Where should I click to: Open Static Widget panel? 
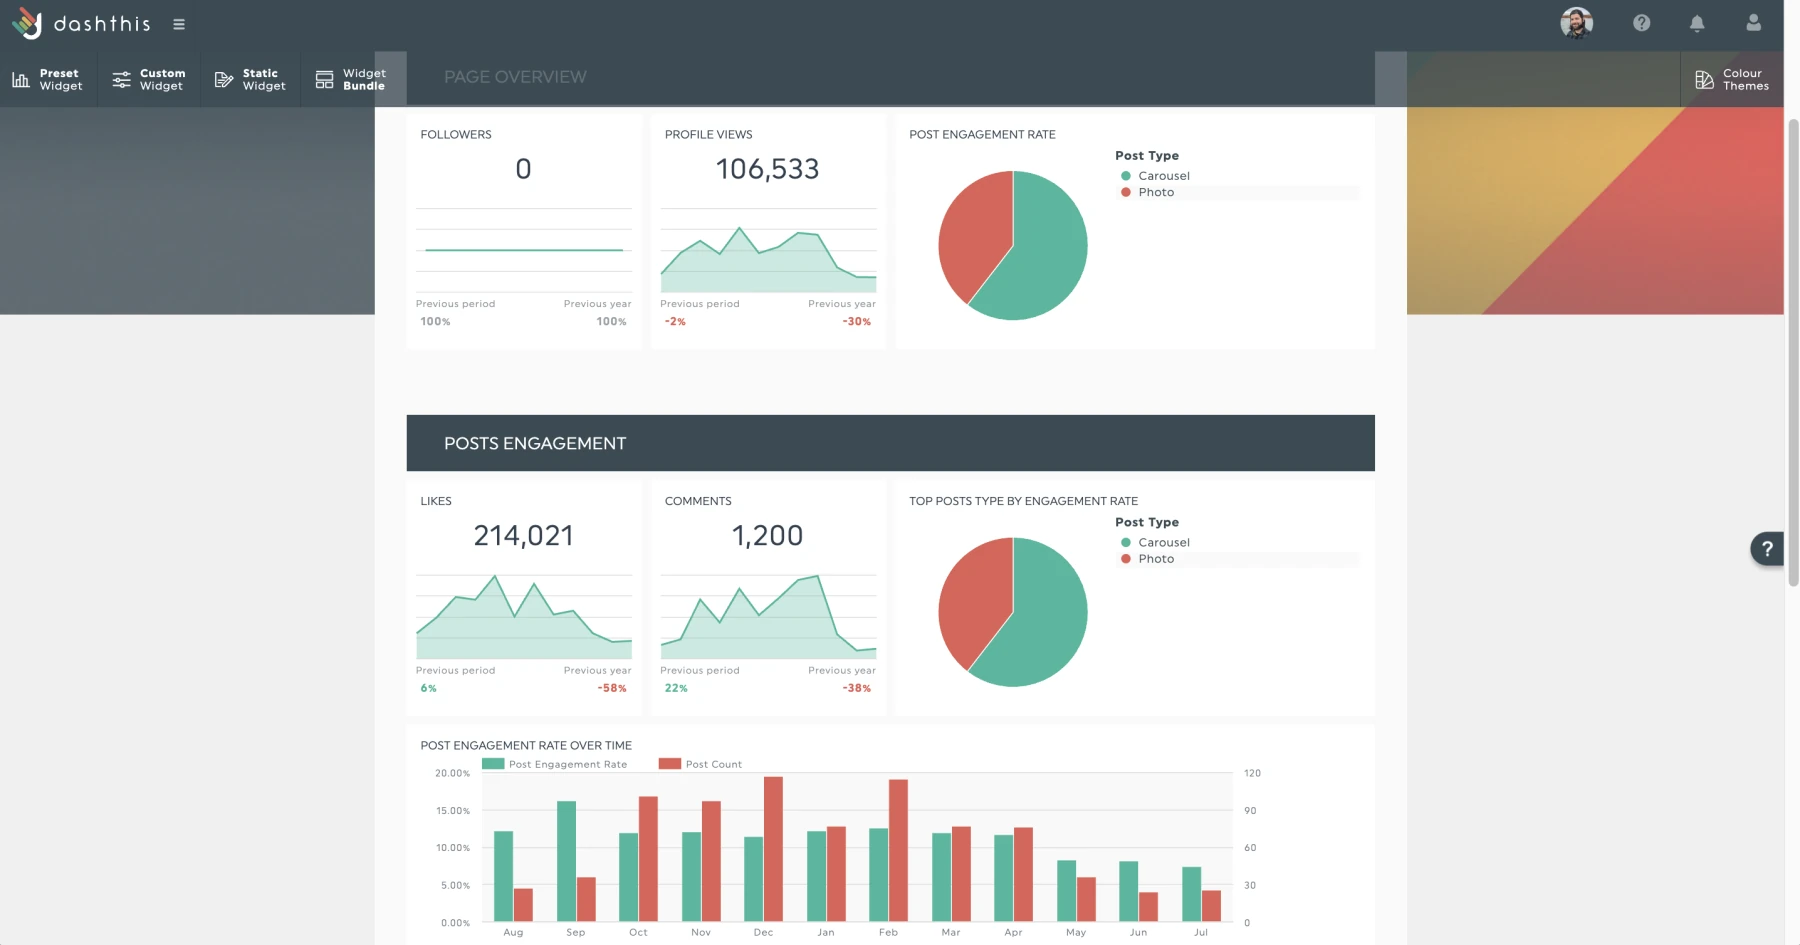pyautogui.click(x=250, y=79)
